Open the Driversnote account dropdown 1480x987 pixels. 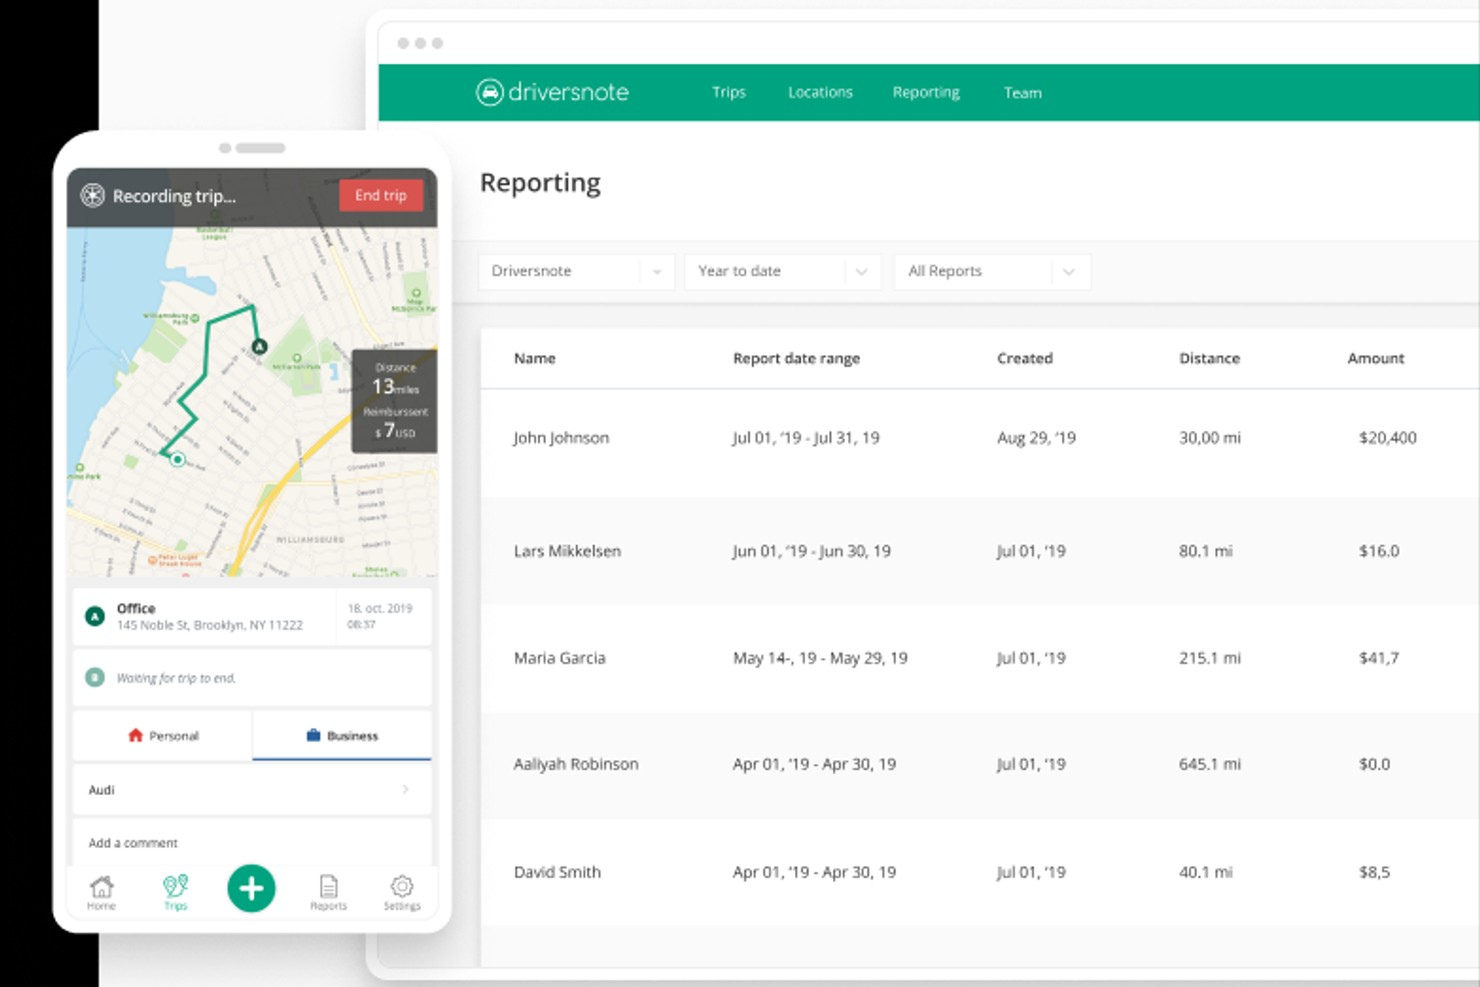coord(575,271)
